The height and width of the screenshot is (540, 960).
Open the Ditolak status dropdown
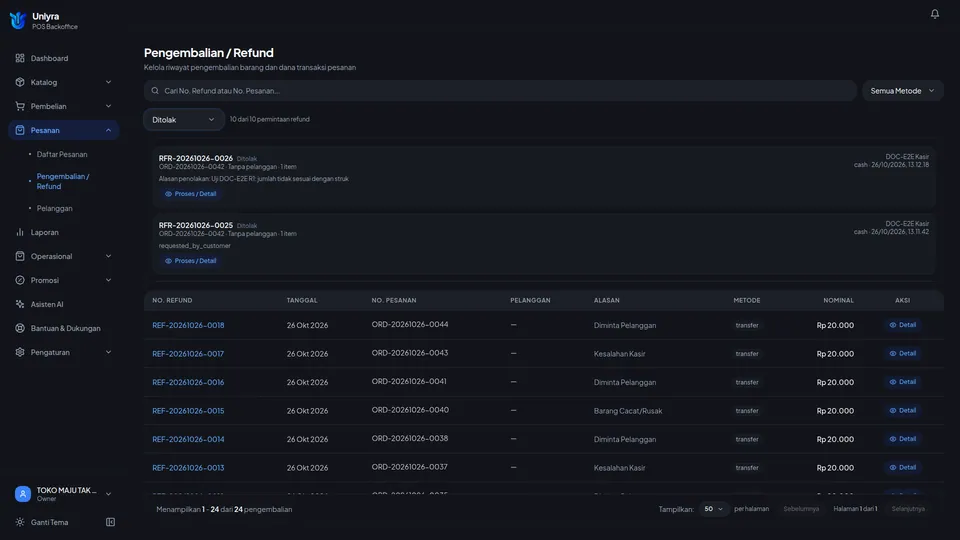pos(184,119)
